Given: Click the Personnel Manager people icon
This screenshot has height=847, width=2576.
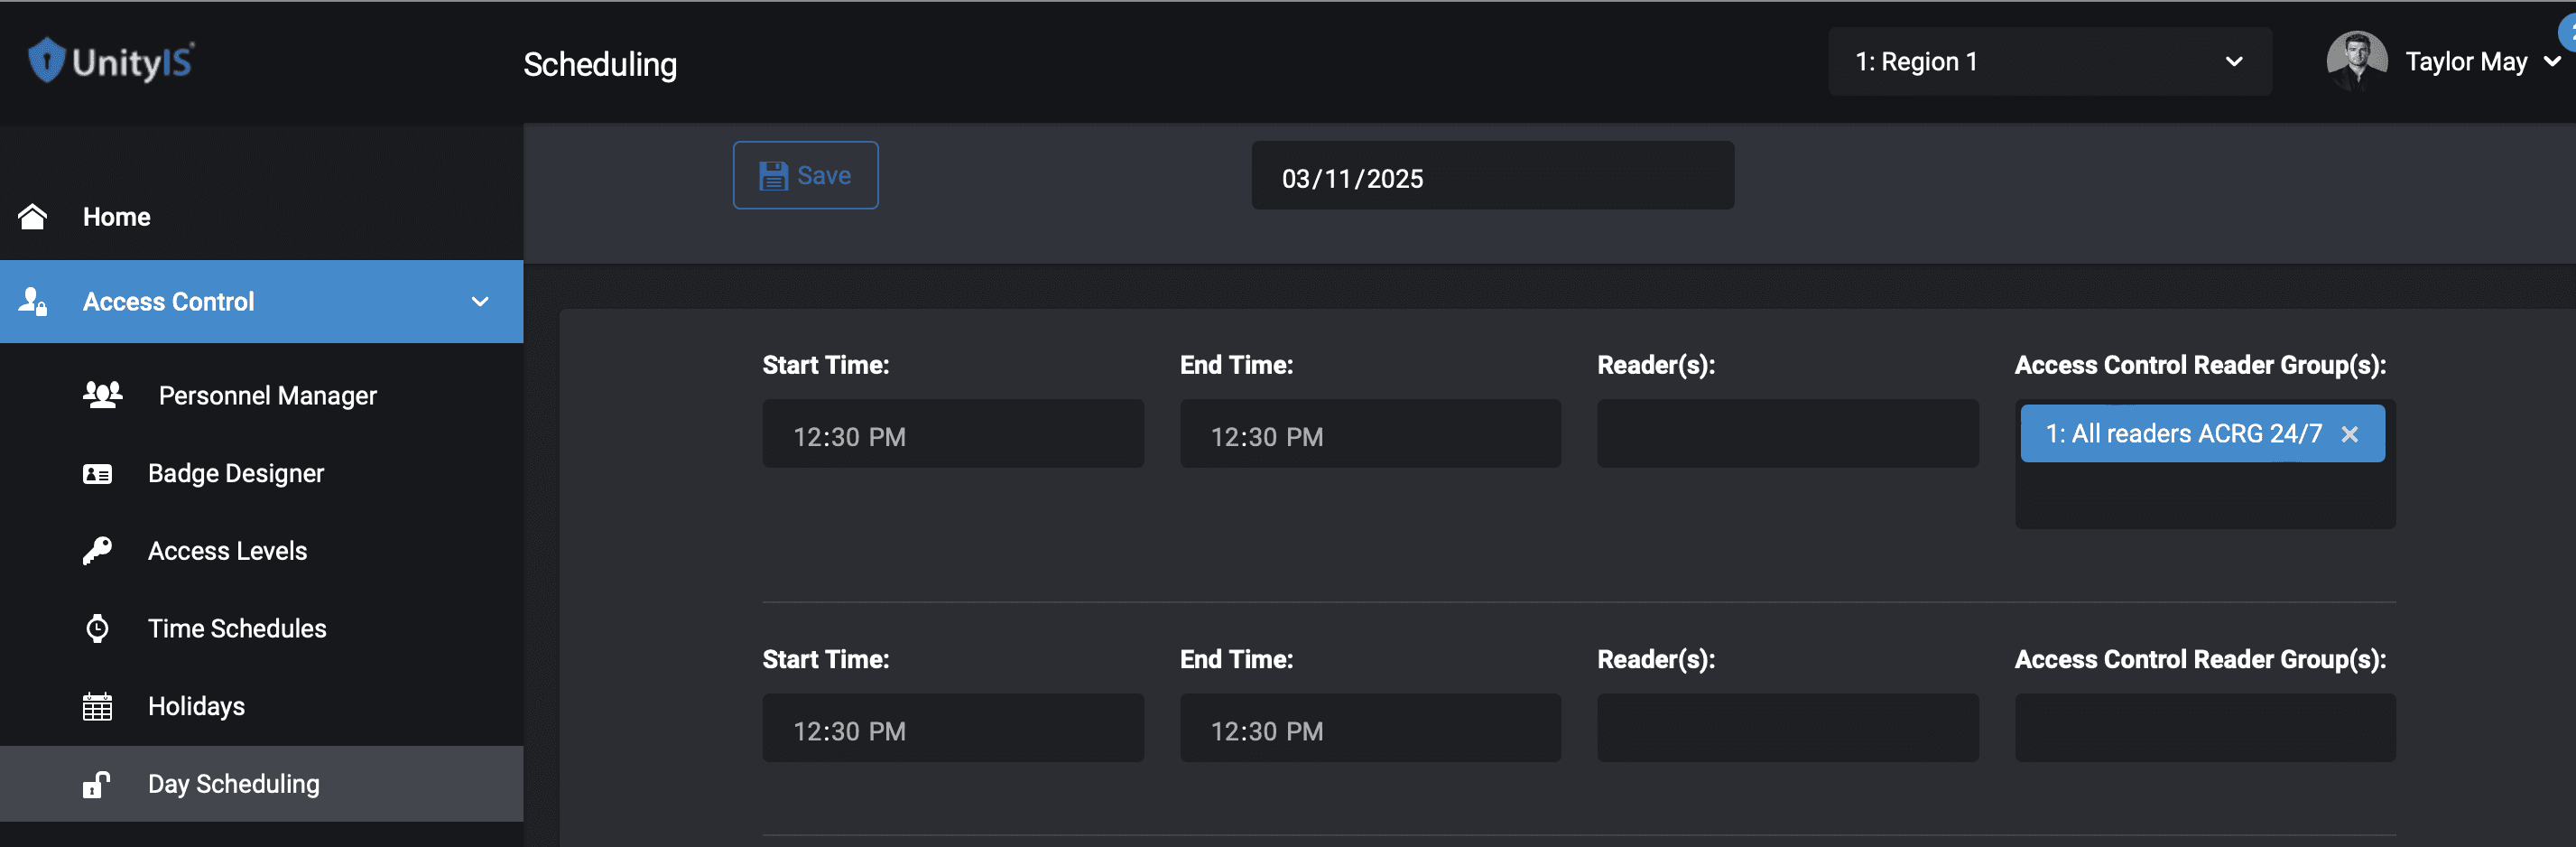Looking at the screenshot, I should [x=102, y=395].
